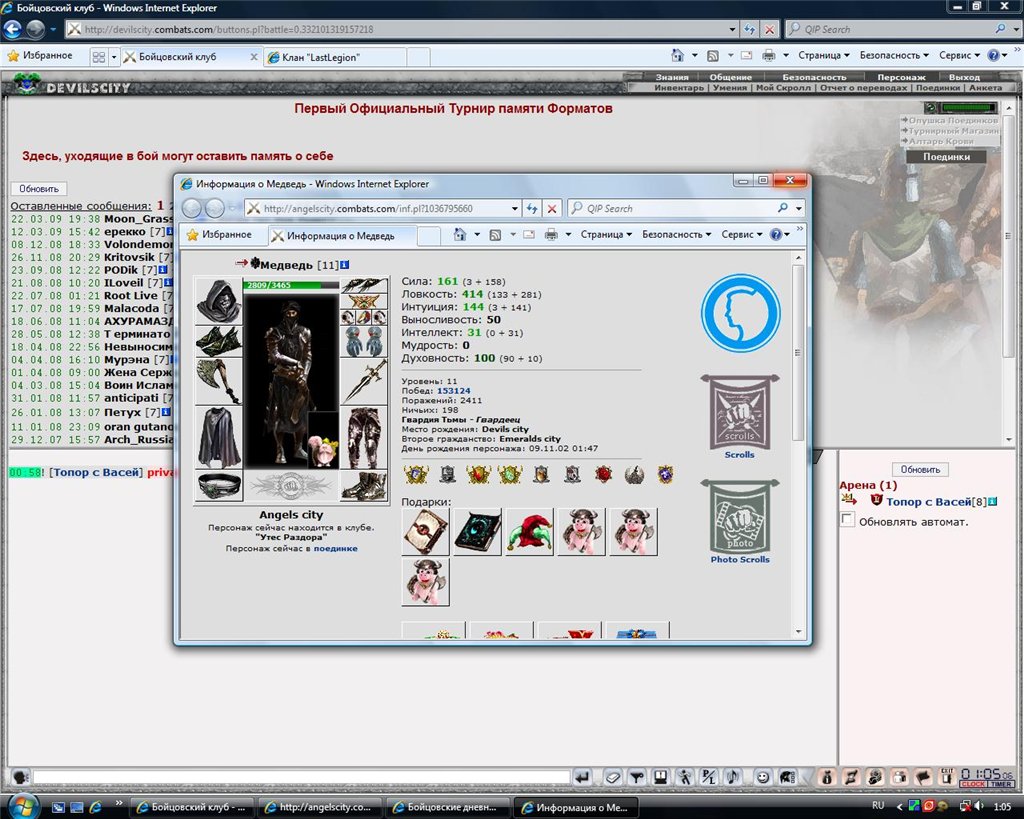The image size is (1024, 819).
Task: Click the smiley emoticons chat button
Action: (x=762, y=777)
